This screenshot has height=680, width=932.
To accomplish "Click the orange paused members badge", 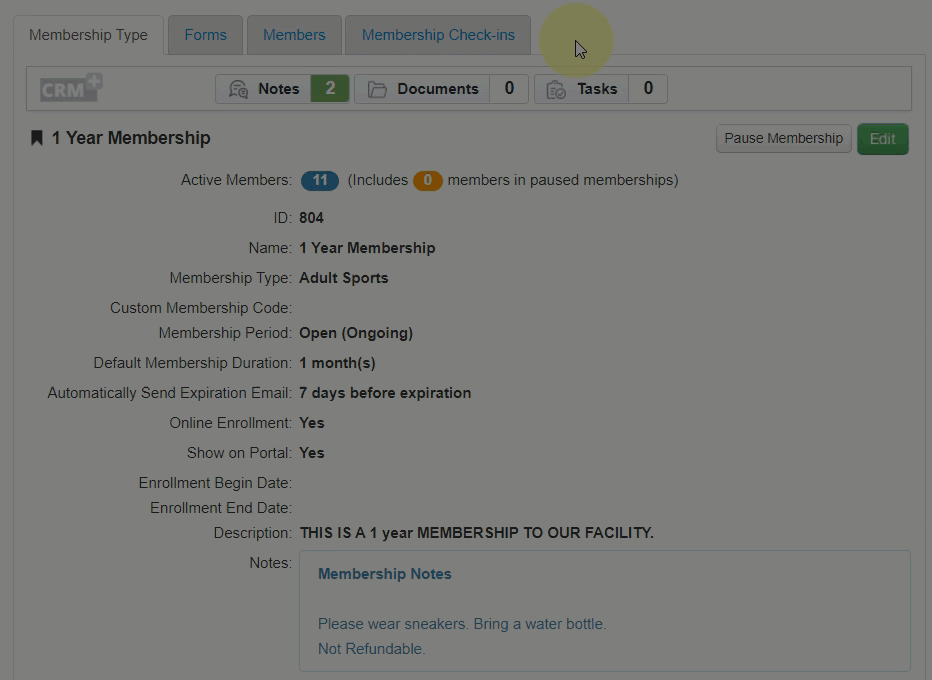I will click(427, 181).
